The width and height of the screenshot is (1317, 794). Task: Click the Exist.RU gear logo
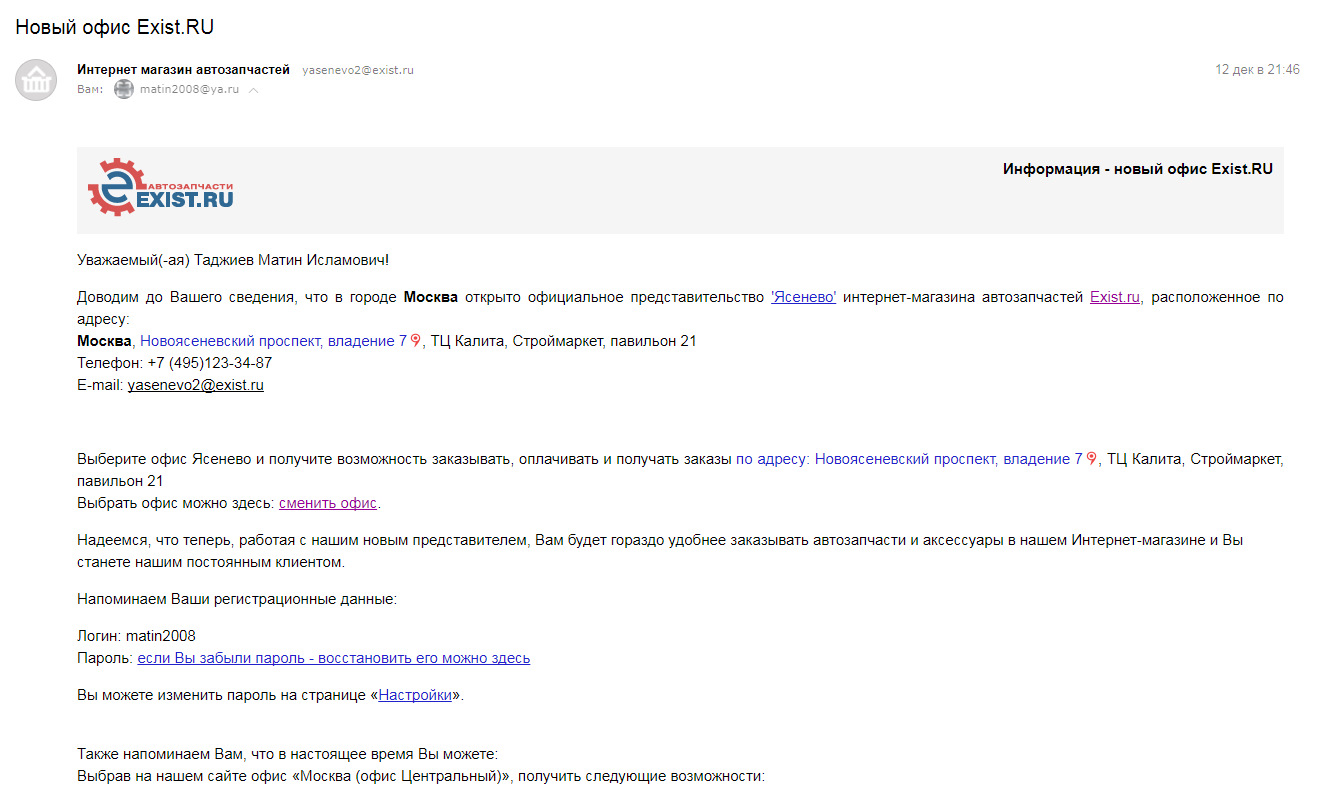[x=160, y=187]
